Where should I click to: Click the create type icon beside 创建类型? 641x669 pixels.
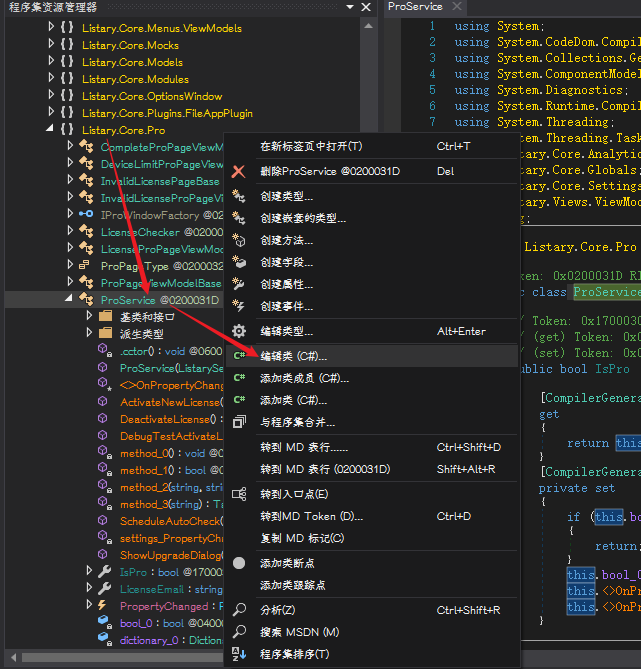click(239, 196)
